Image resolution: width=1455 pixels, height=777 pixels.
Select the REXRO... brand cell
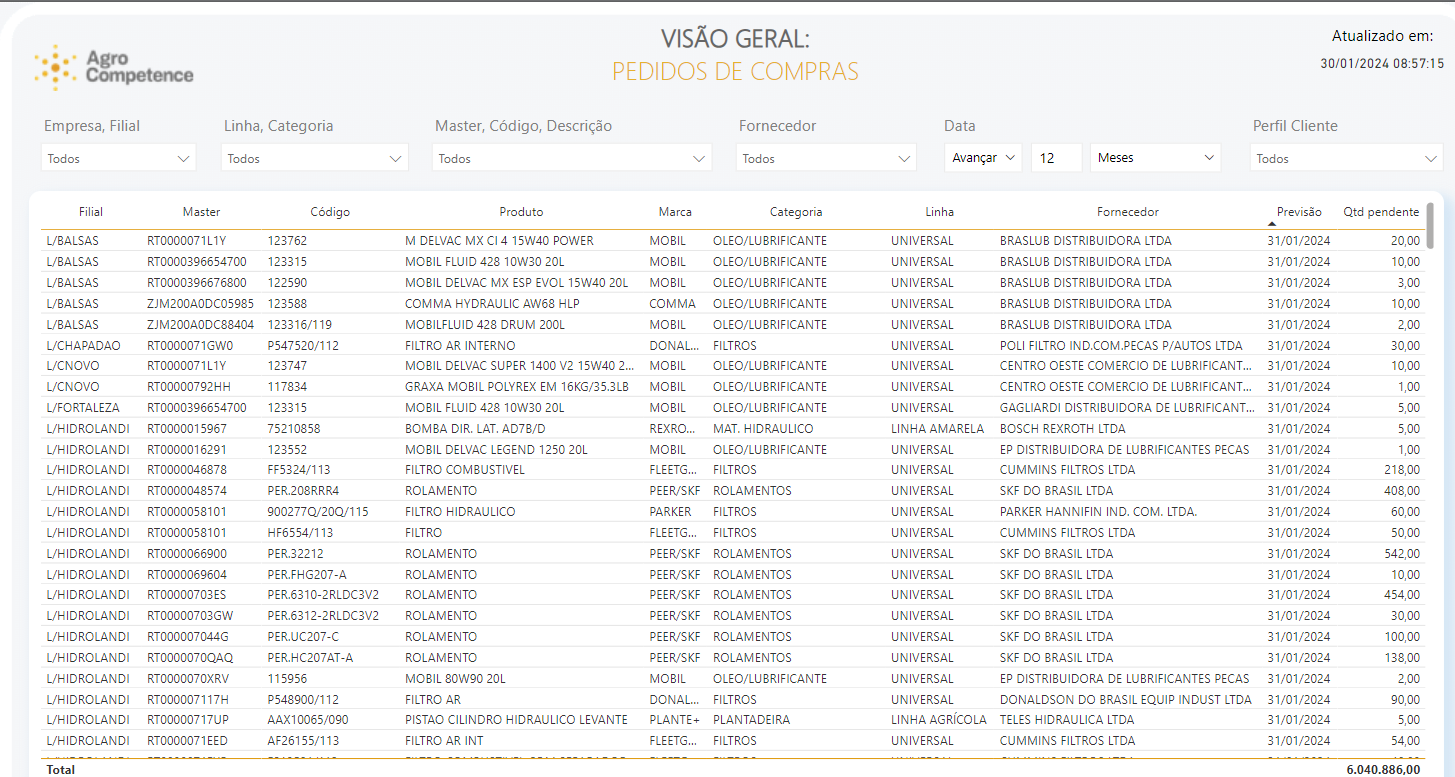click(x=671, y=429)
